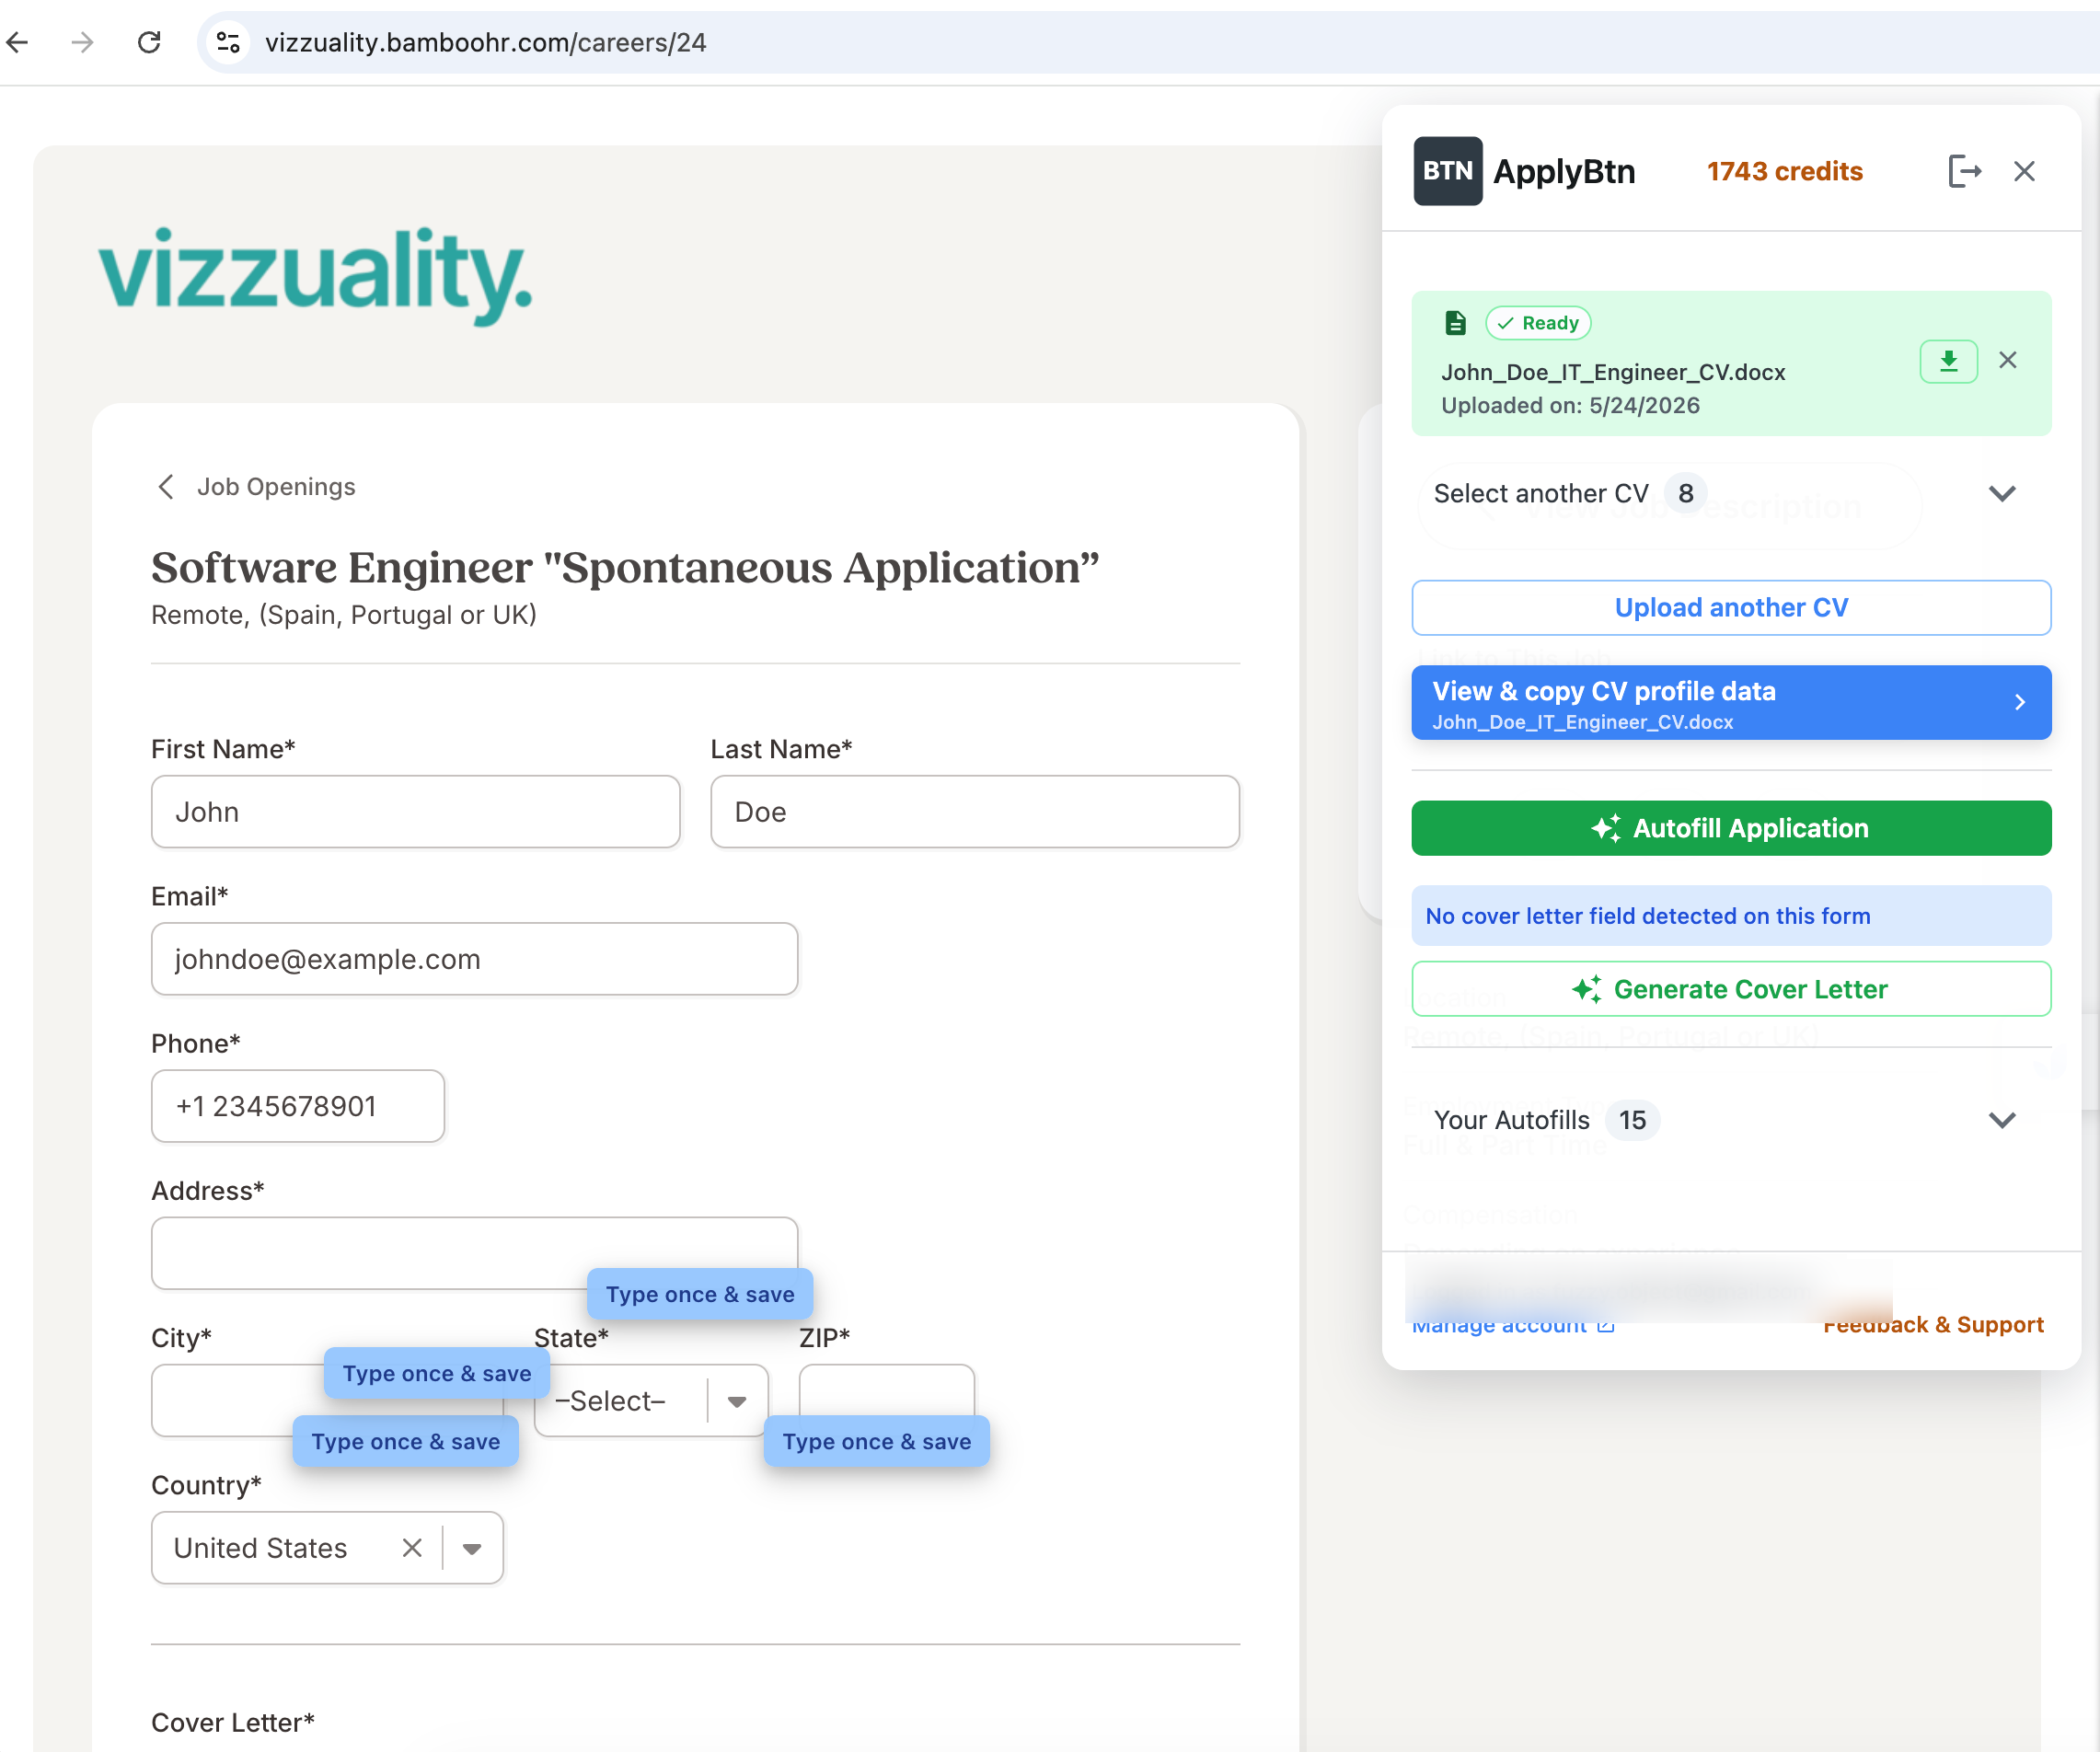Click the ApplyBtn BTN logo
This screenshot has height=1752, width=2100.
pyautogui.click(x=1447, y=171)
